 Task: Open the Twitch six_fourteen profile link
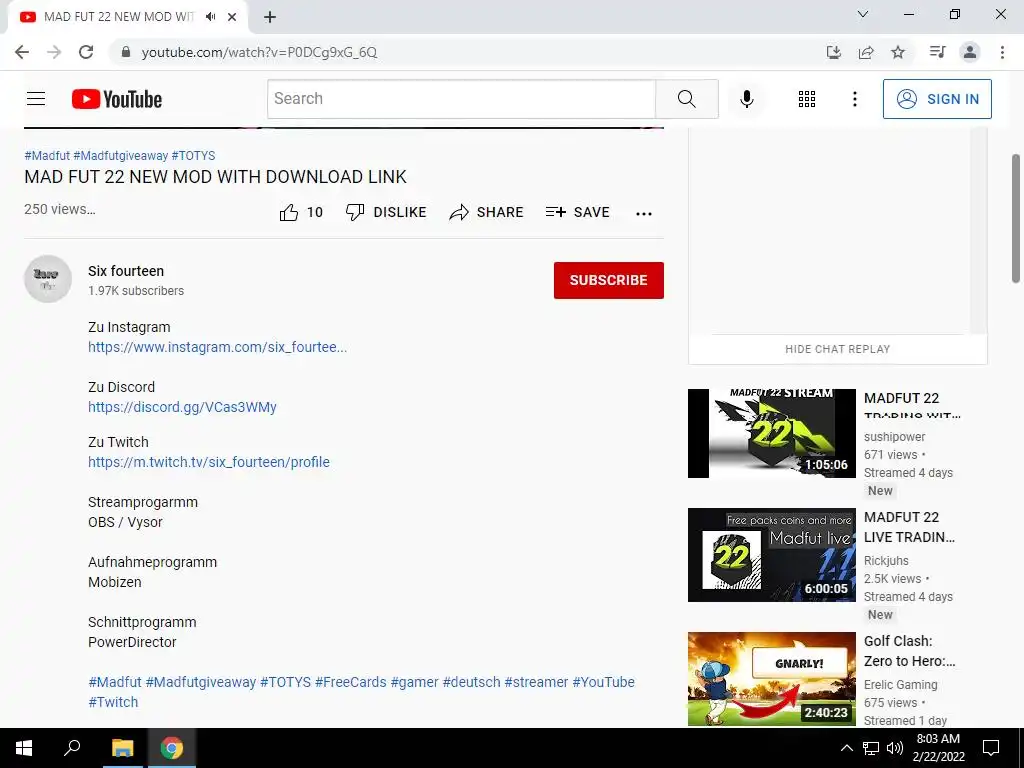tap(209, 462)
